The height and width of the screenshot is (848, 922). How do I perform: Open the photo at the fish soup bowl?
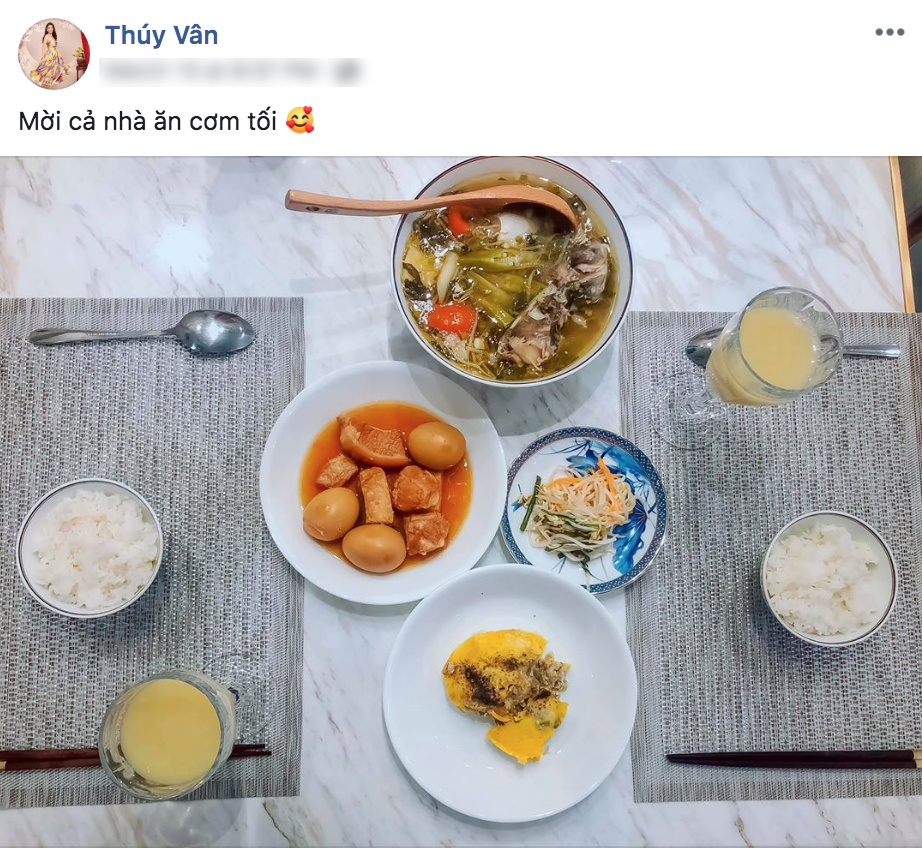point(512,270)
